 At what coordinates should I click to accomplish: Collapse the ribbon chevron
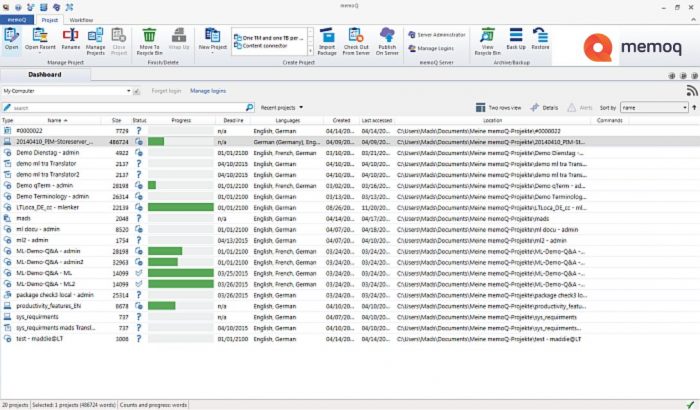[693, 20]
